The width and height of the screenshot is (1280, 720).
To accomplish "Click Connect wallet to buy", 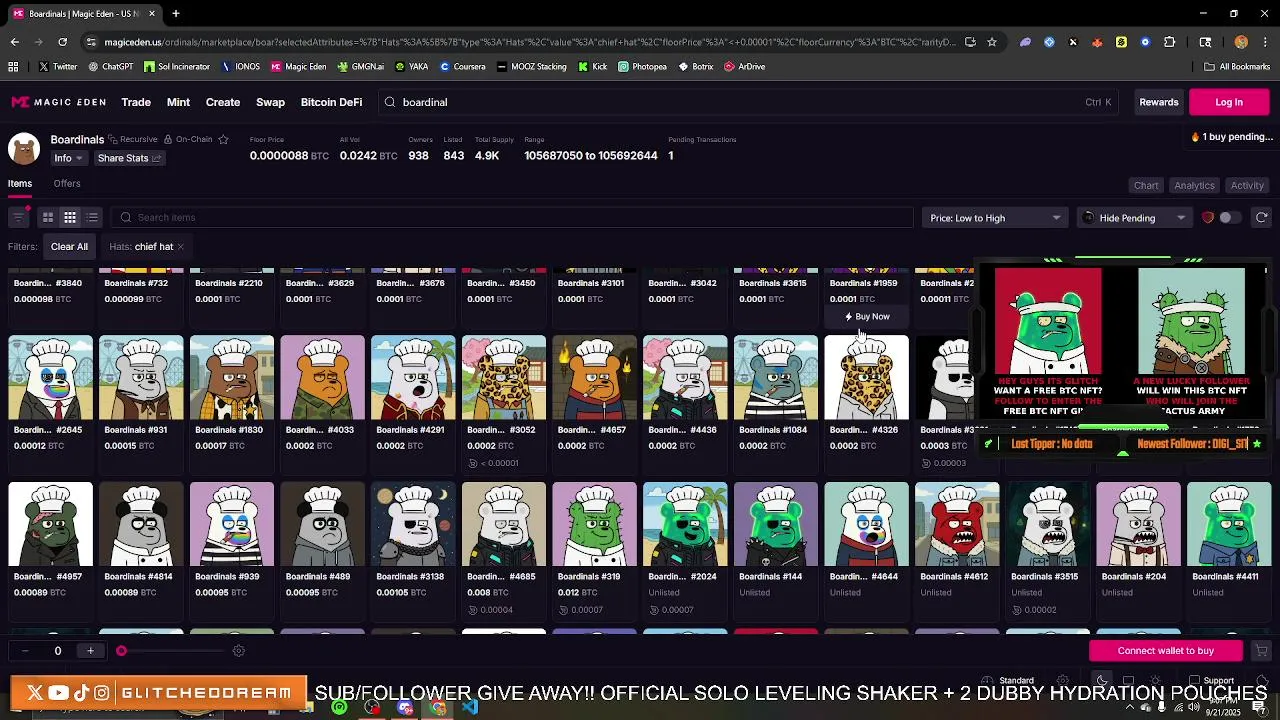I will click(x=1166, y=651).
